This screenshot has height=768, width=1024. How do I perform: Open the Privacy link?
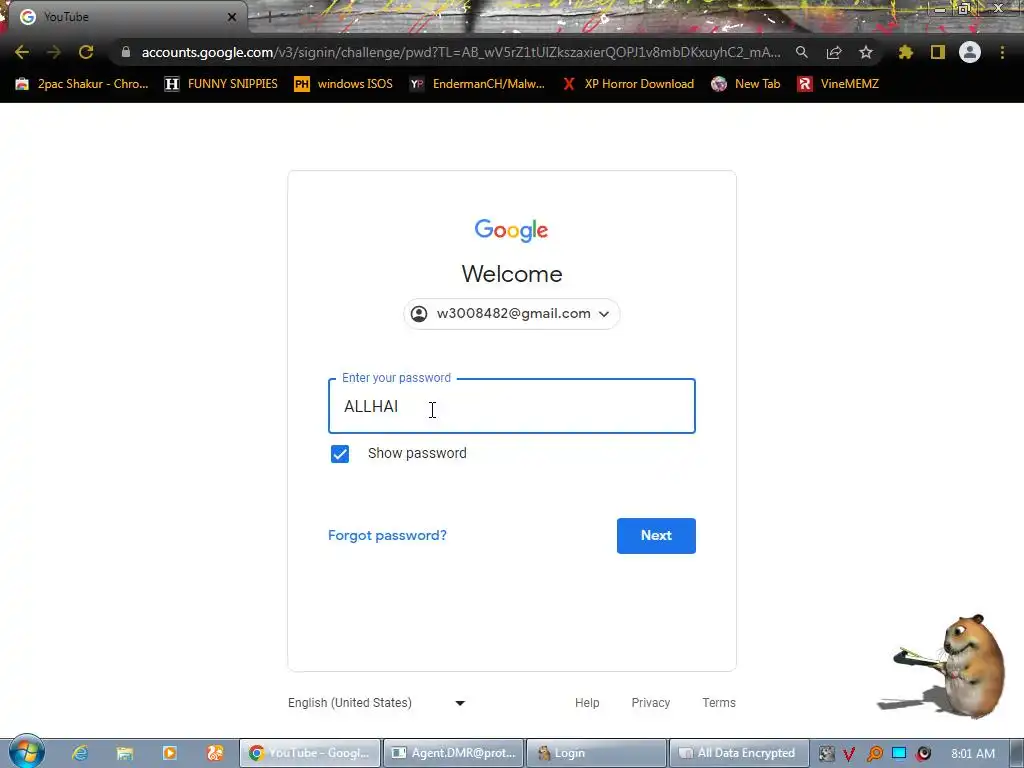pos(650,703)
